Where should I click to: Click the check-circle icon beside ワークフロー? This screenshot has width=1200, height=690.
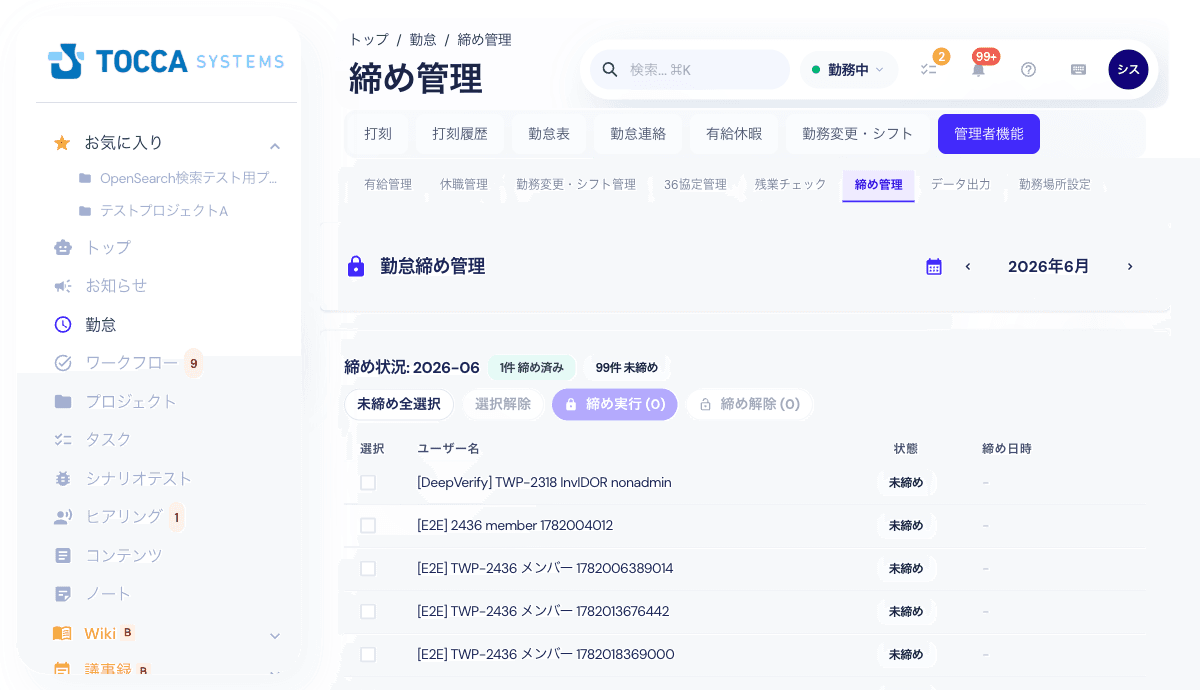tap(63, 362)
